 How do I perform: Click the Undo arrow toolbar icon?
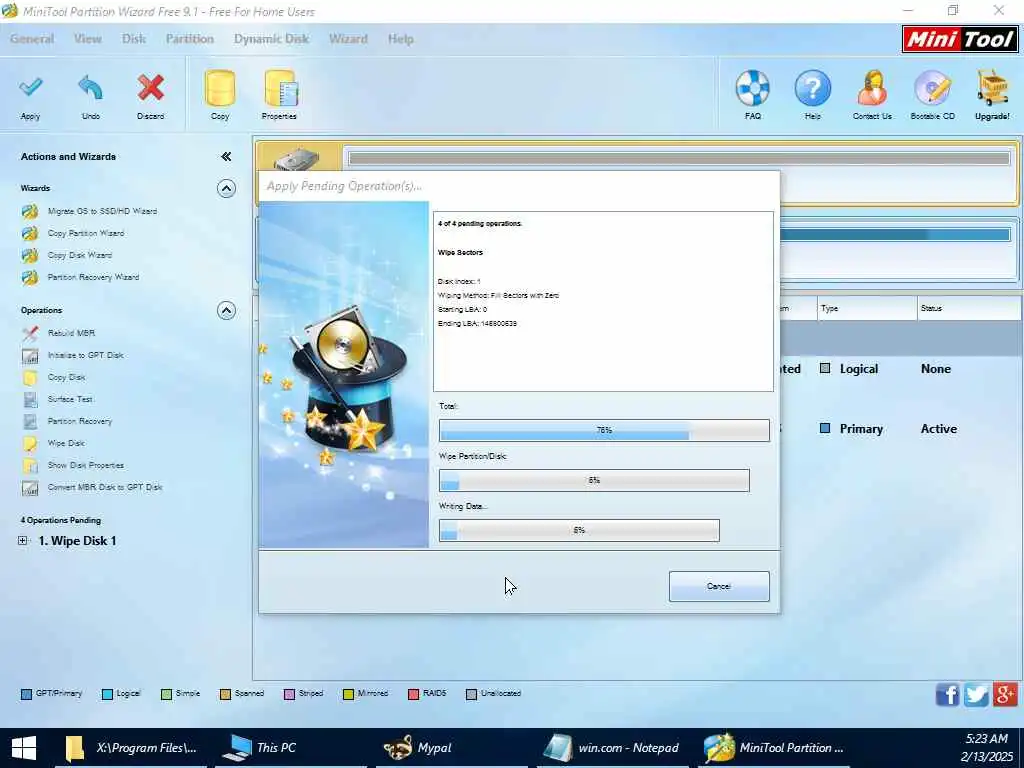pyautogui.click(x=90, y=88)
